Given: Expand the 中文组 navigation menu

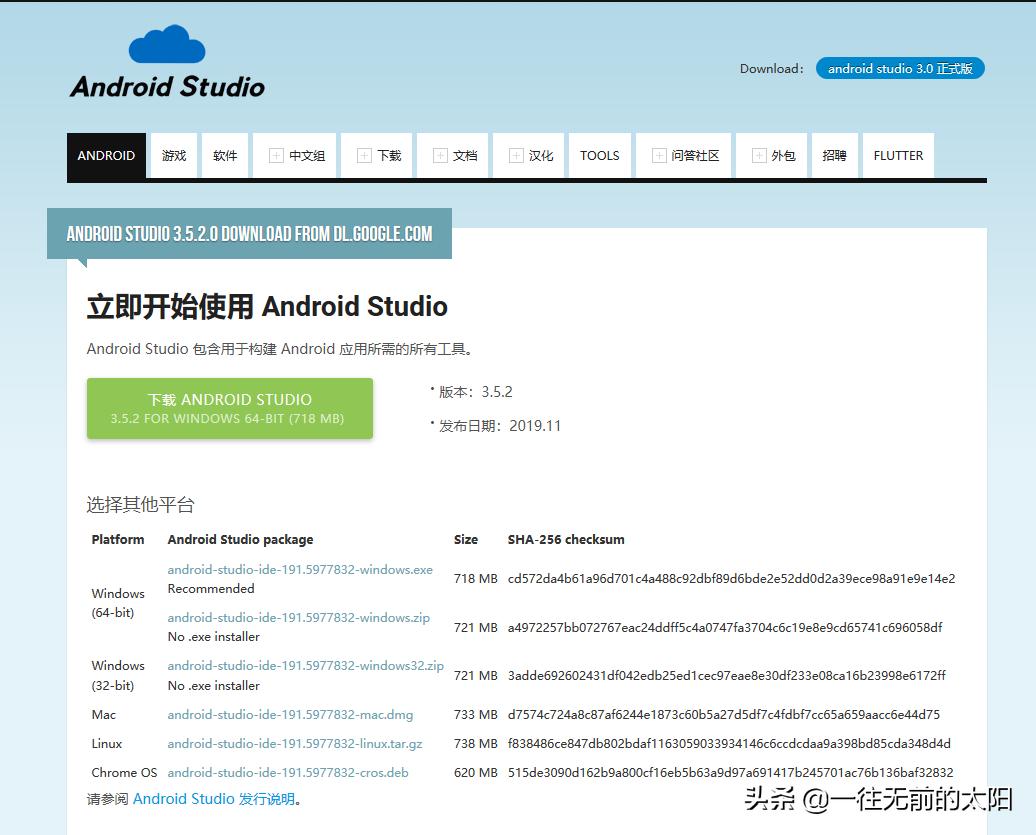Looking at the screenshot, I should pos(295,155).
